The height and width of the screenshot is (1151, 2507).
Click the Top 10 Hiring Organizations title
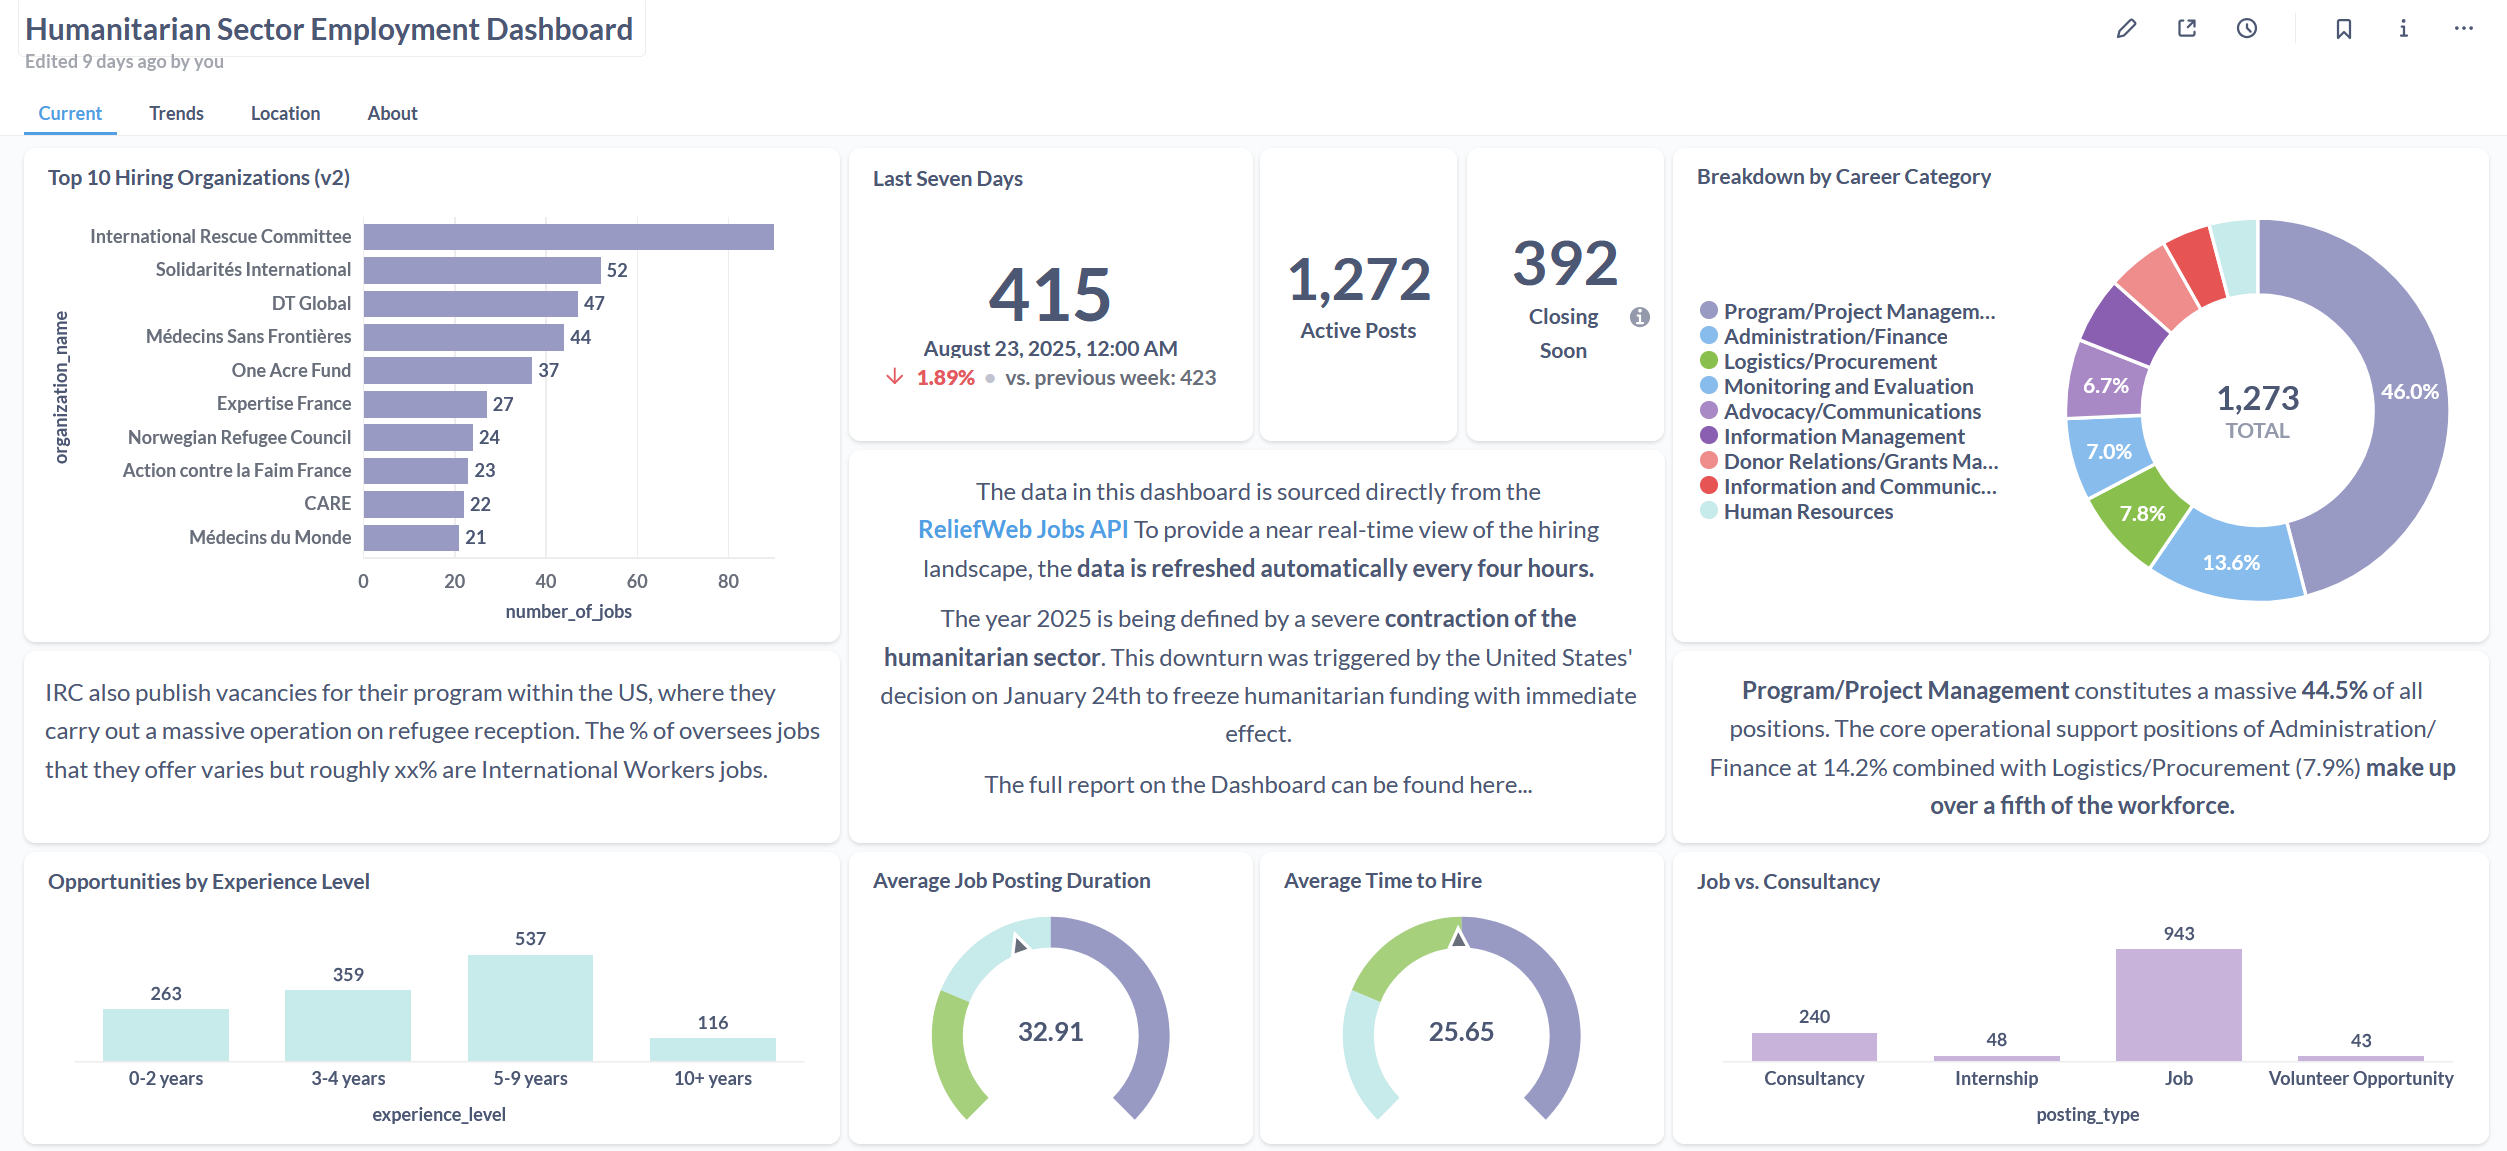click(x=198, y=177)
